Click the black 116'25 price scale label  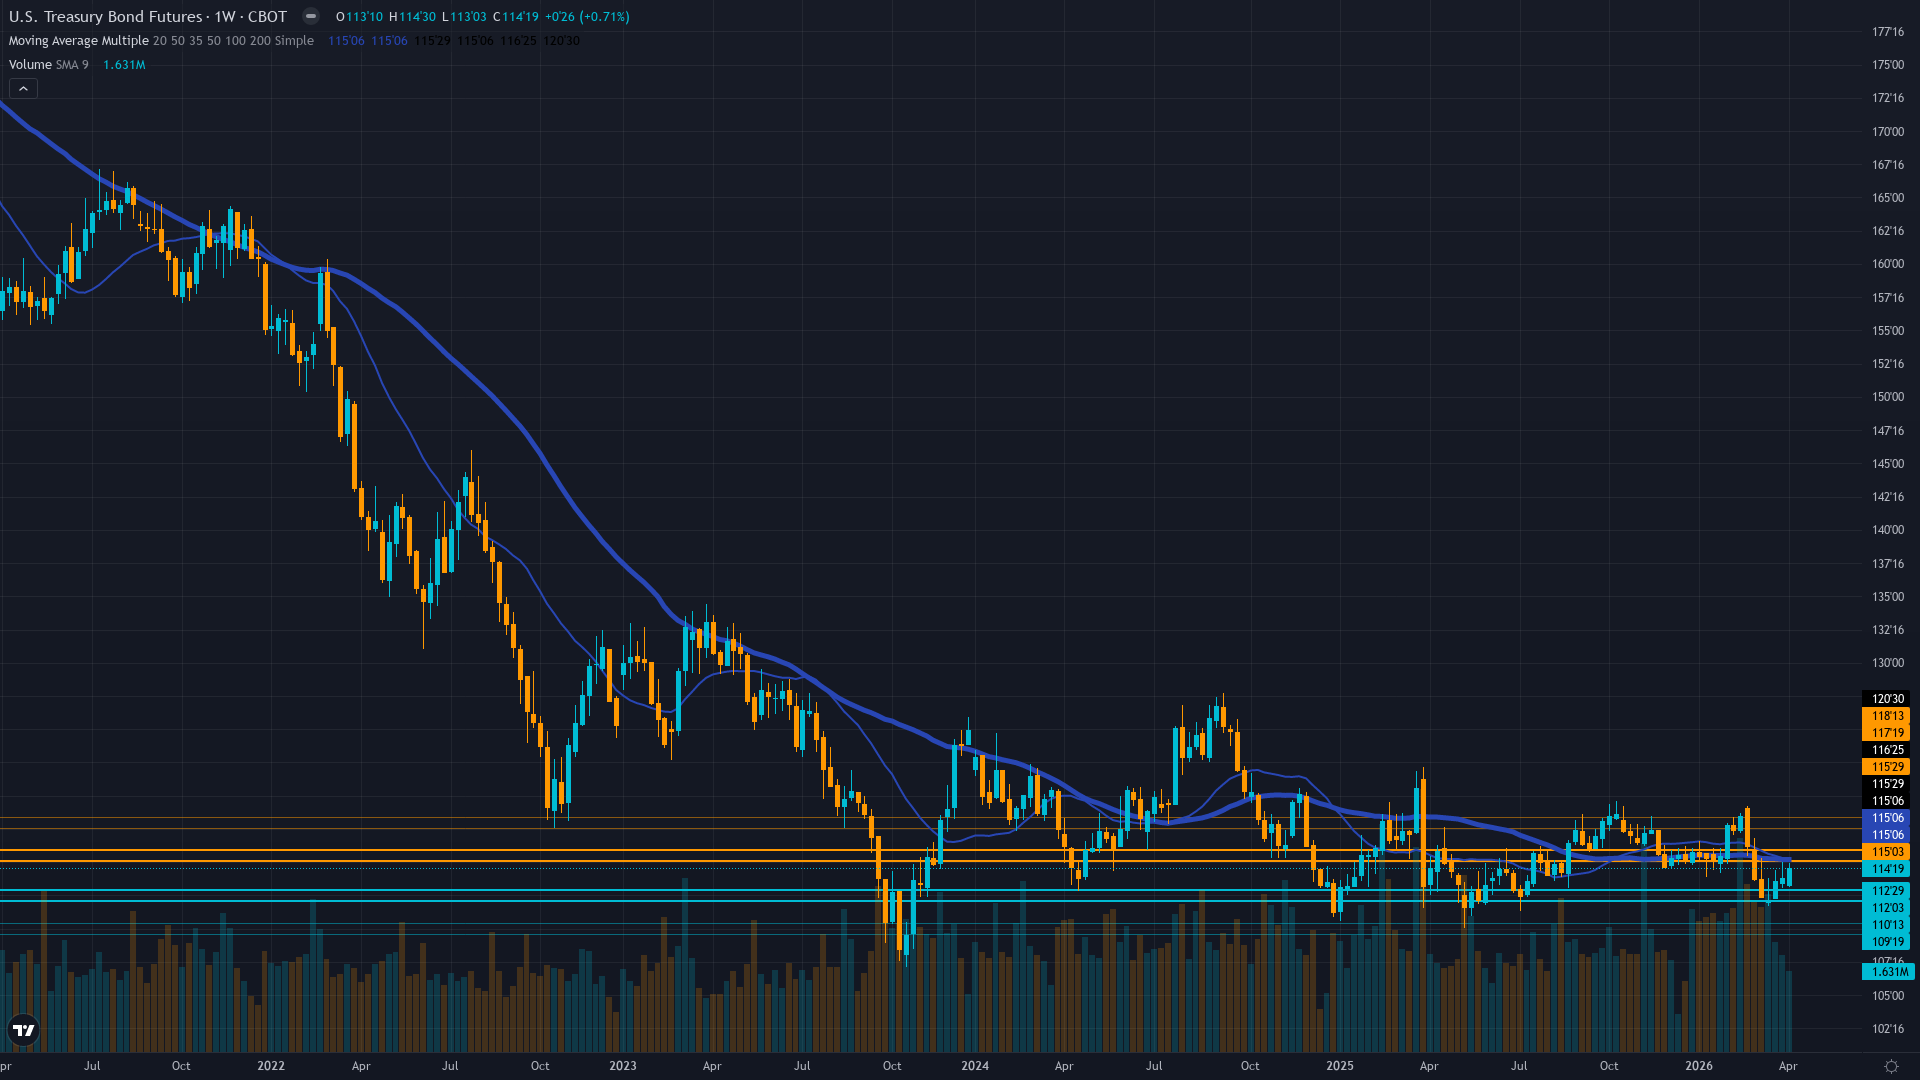[1886, 750]
